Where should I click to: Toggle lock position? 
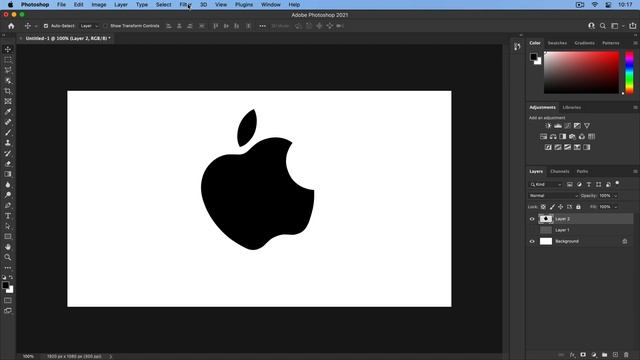point(560,207)
